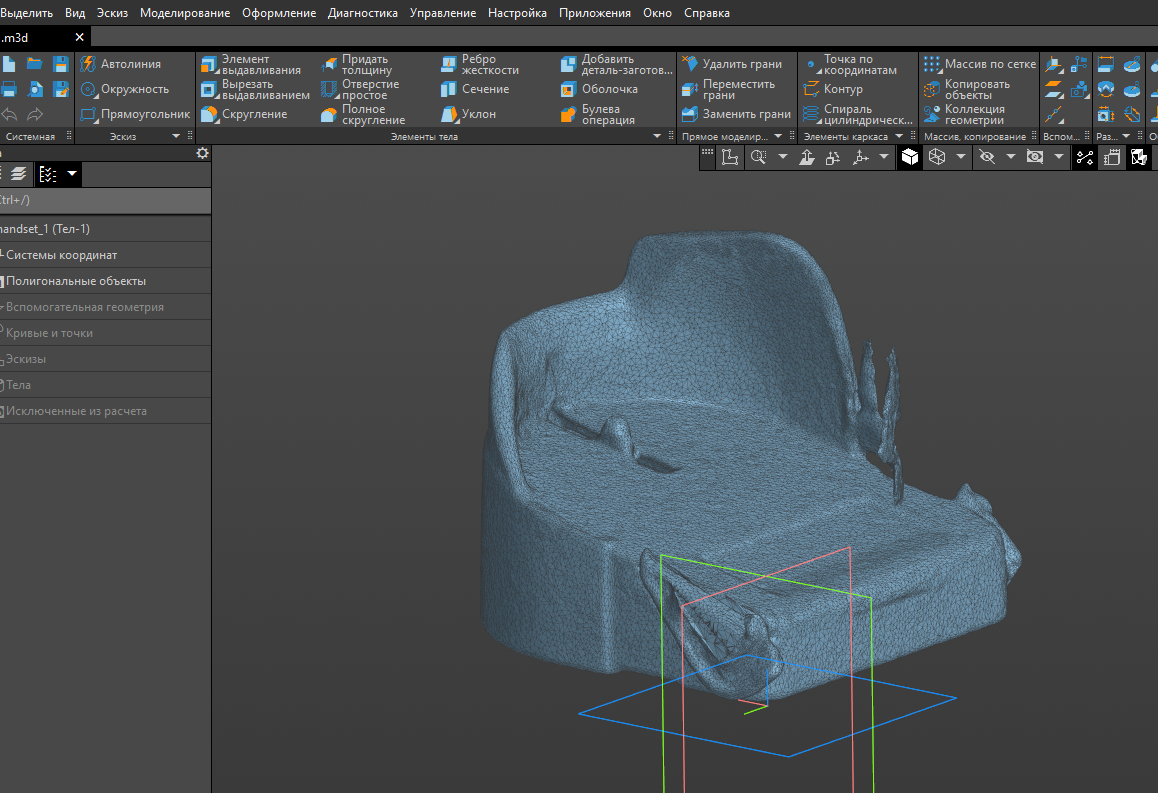
Task: Open the Моделирование menu
Action: [184, 13]
